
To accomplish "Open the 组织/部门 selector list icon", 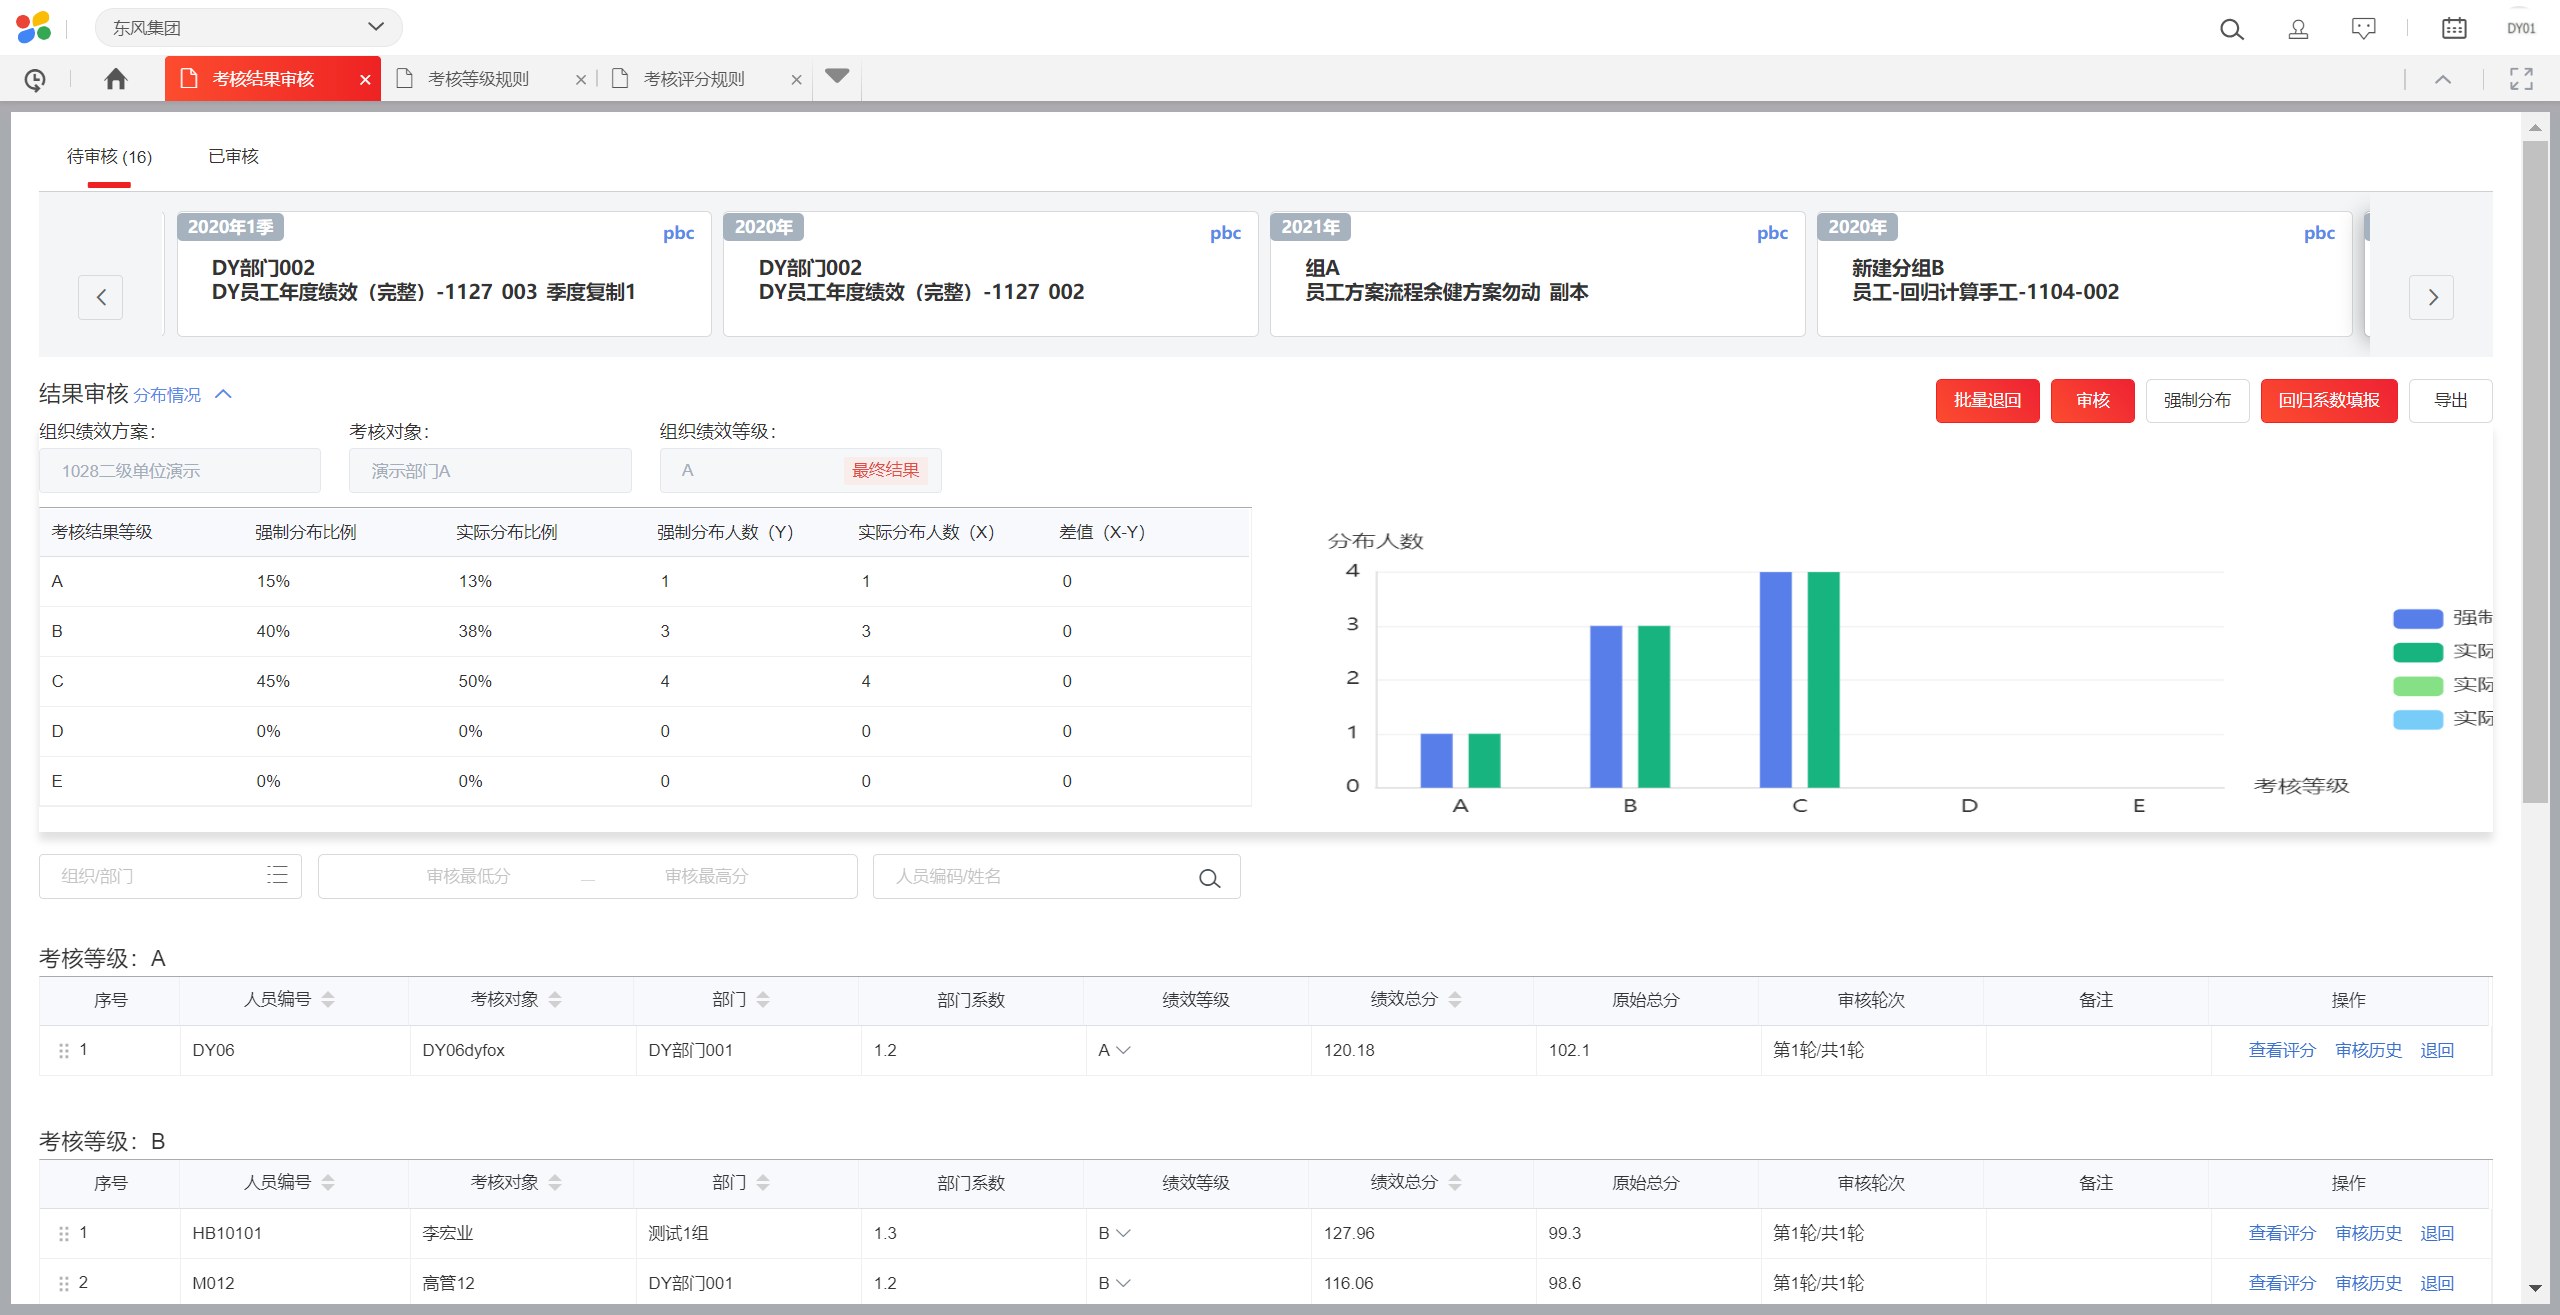I will click(x=277, y=875).
